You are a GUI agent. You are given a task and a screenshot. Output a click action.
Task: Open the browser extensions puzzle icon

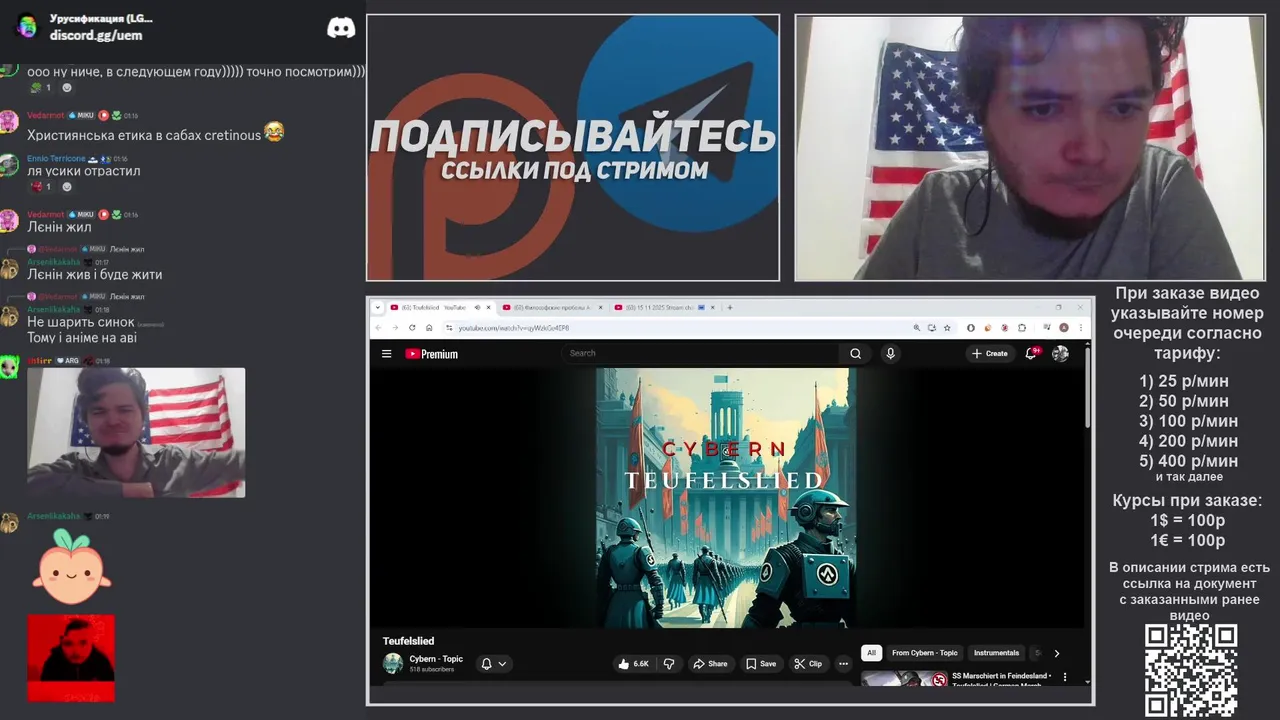1022,327
